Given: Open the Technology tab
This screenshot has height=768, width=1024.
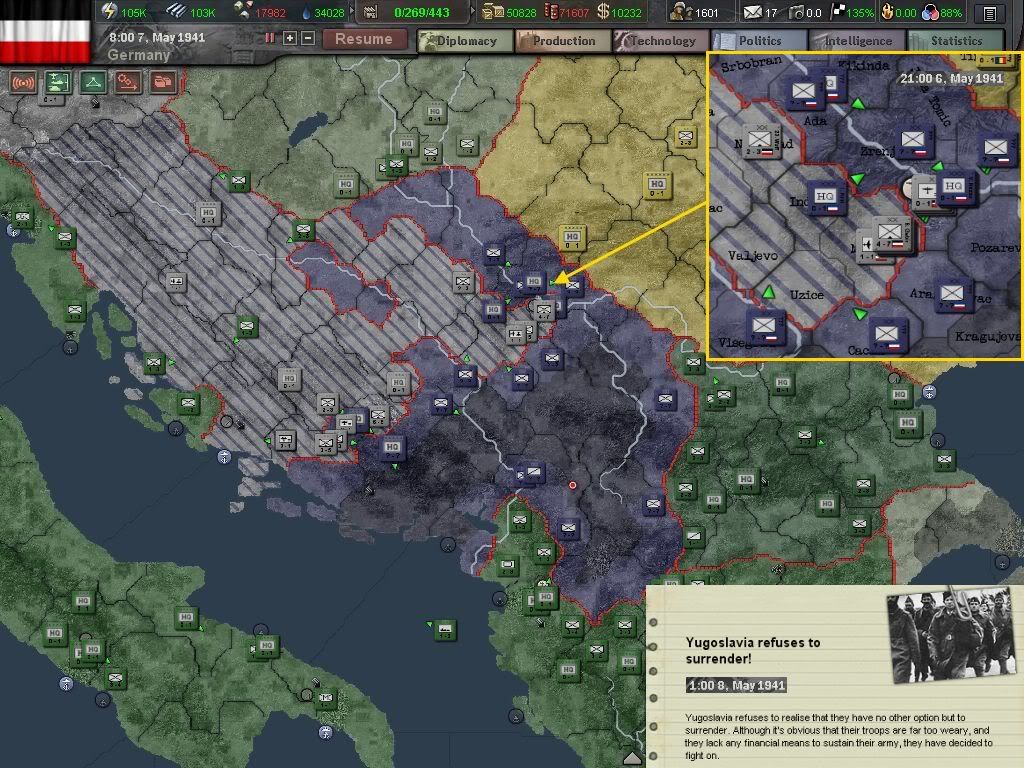Looking at the screenshot, I should [x=662, y=40].
